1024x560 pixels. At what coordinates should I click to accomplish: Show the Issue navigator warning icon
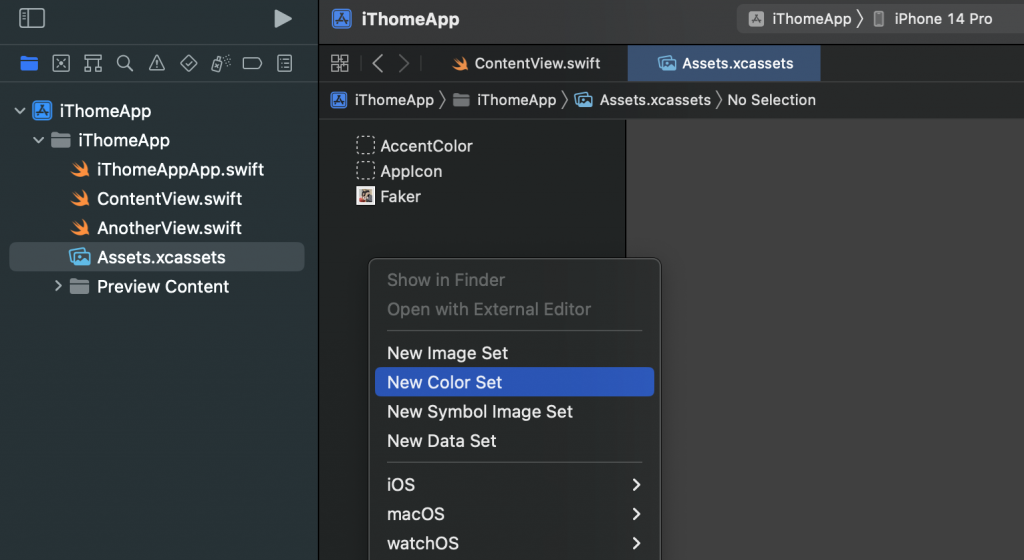(x=157, y=63)
